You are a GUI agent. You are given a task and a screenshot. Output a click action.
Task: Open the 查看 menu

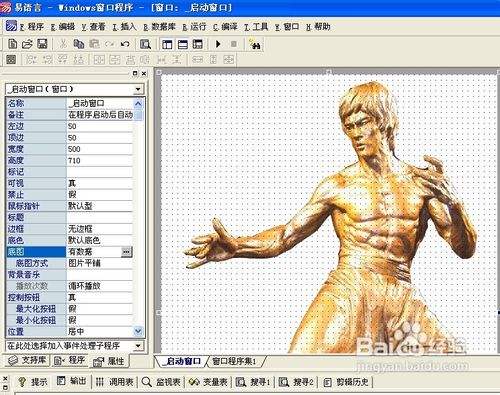coord(94,27)
